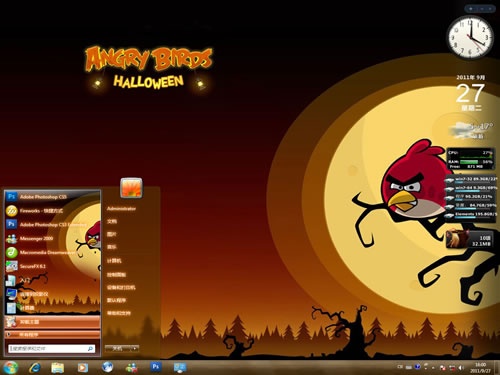Click the recycle bin gadget showing 32.1MB
This screenshot has width=500, height=375.
tap(470, 239)
